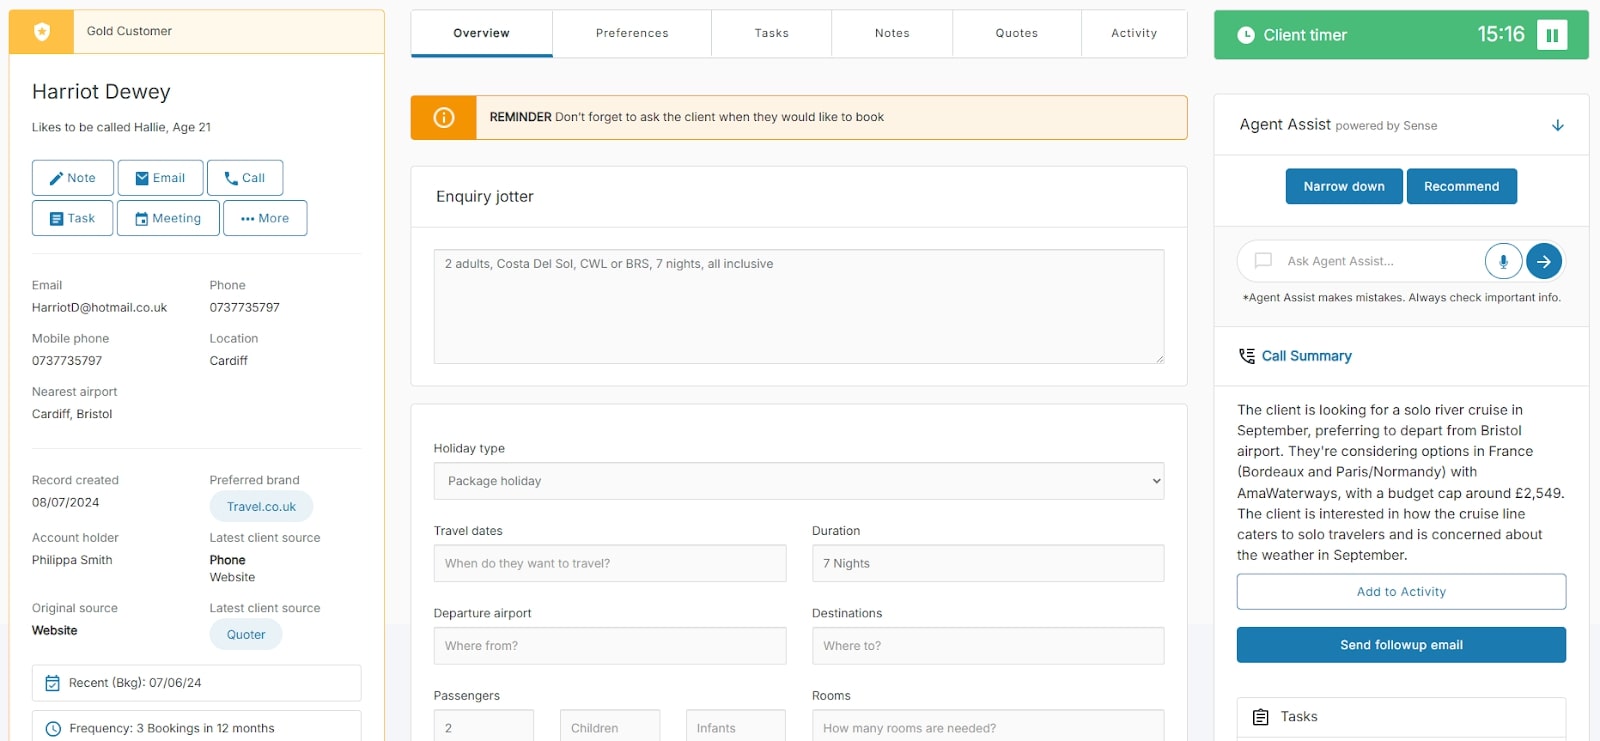Click the Tasks clipboard icon
The image size is (1600, 741).
1261,717
